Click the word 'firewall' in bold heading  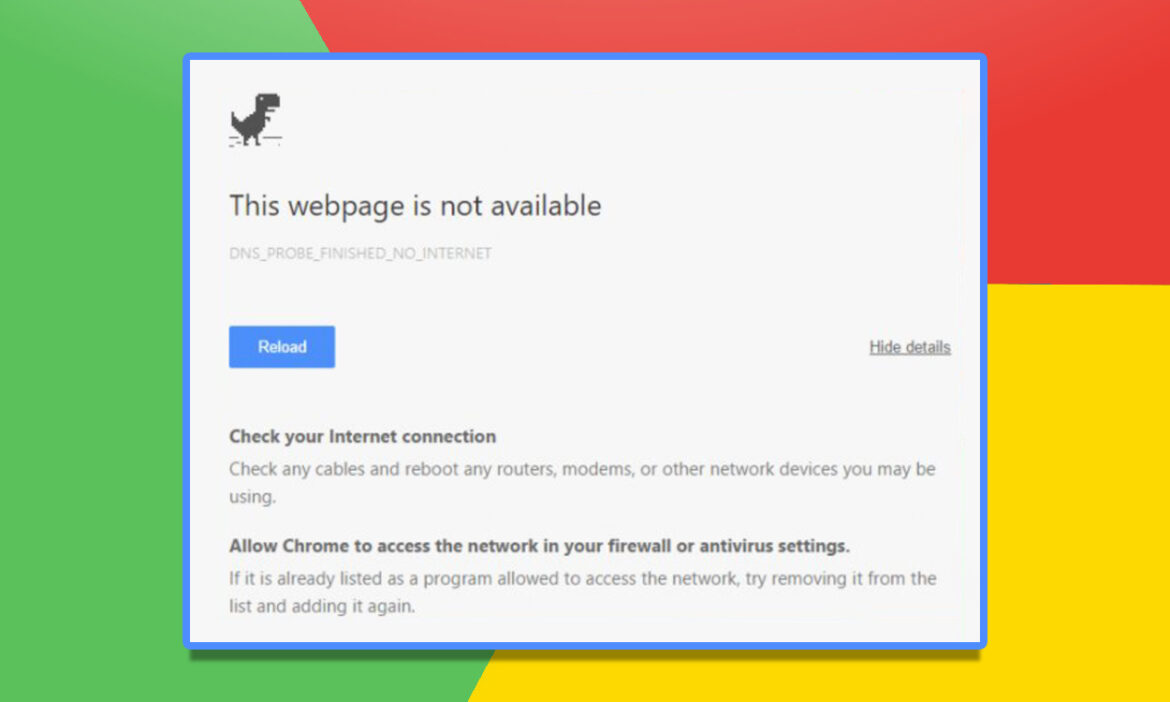click(639, 546)
